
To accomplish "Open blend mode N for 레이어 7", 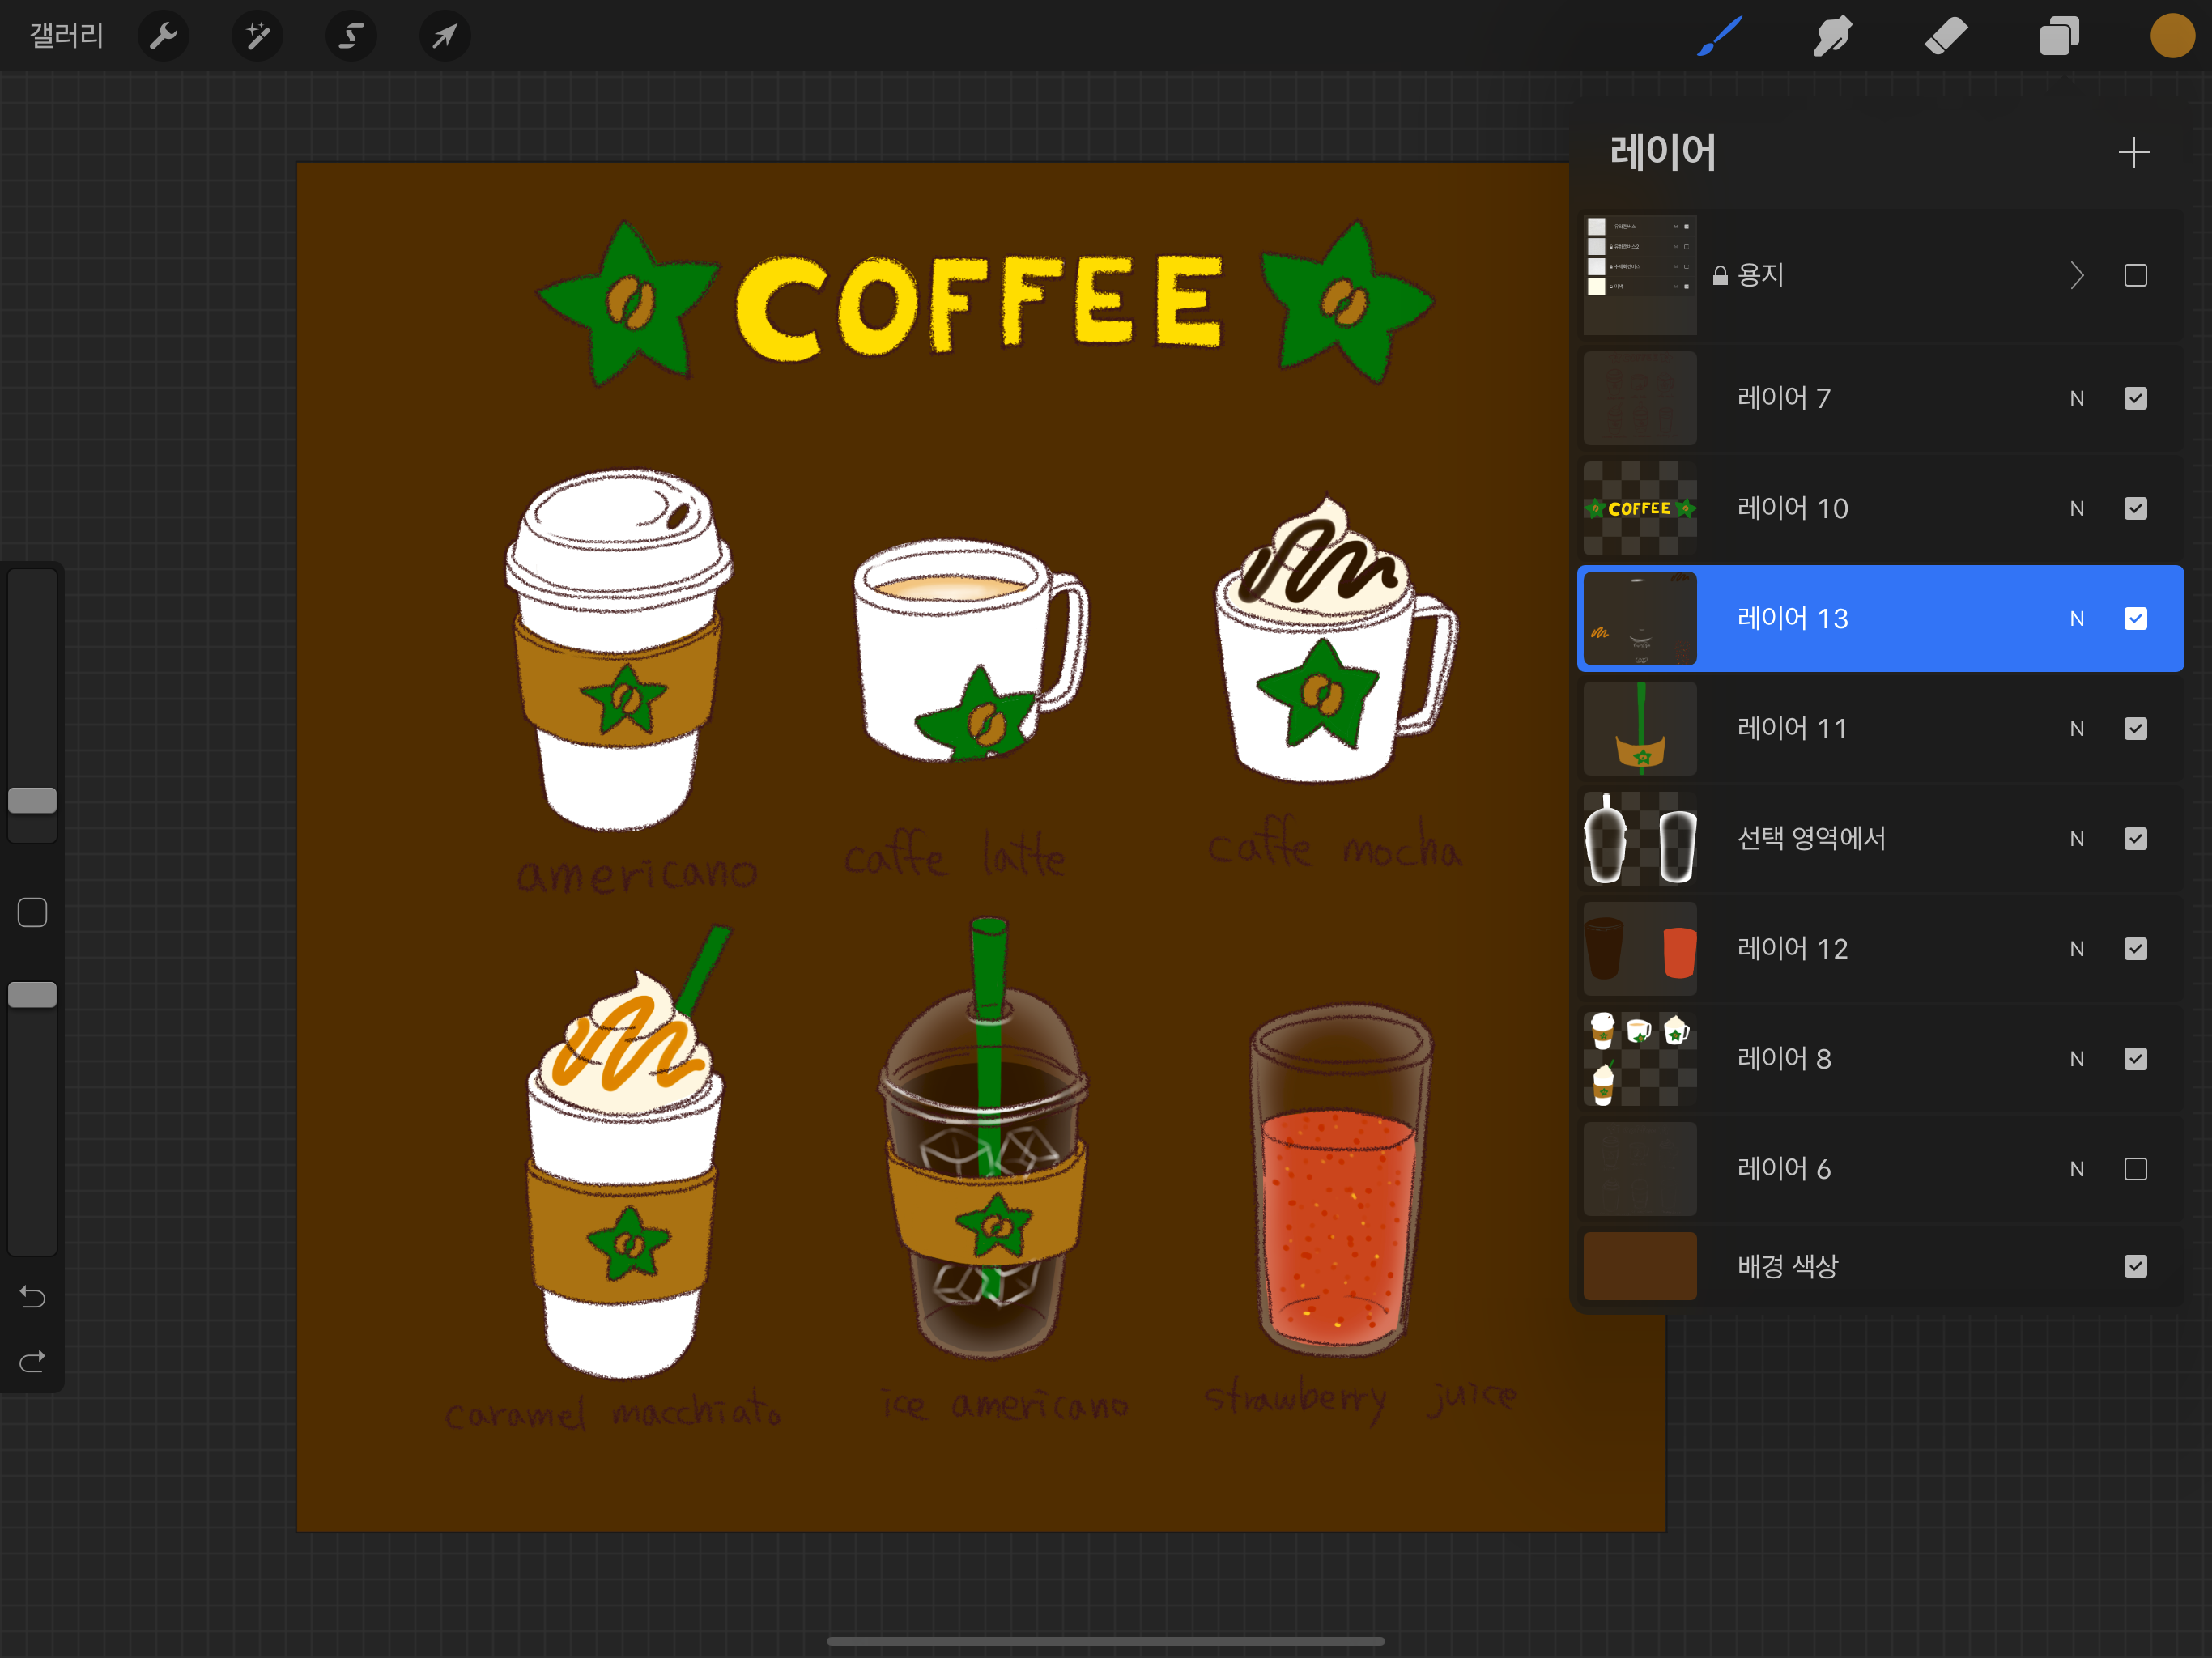I will pos(2076,398).
